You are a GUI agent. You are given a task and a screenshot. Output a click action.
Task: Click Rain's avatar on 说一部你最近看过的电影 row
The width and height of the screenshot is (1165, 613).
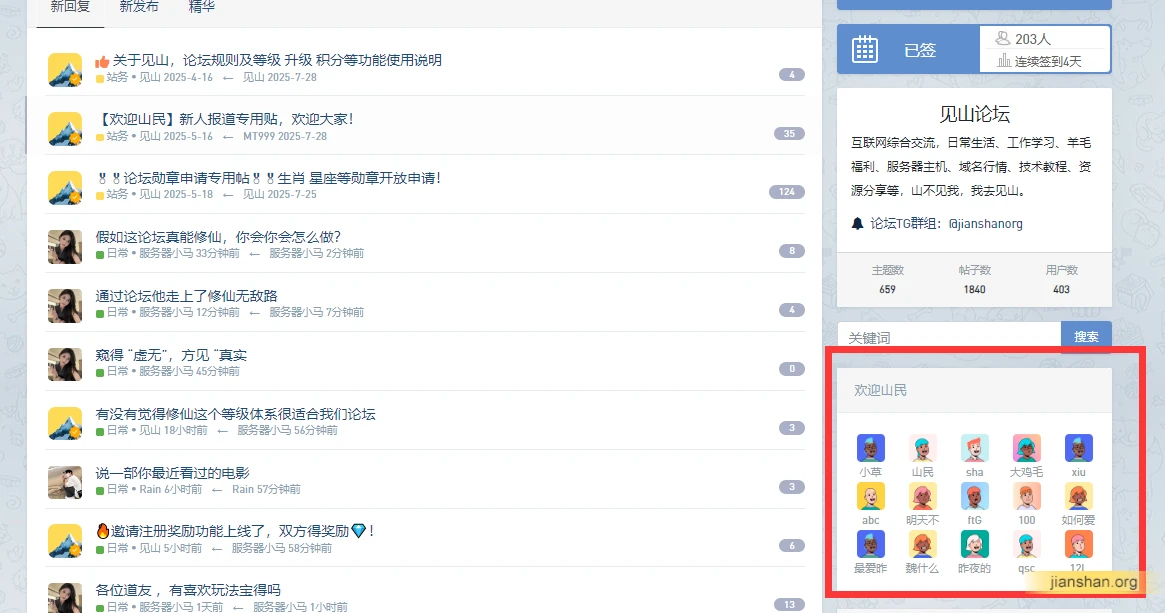[x=65, y=482]
